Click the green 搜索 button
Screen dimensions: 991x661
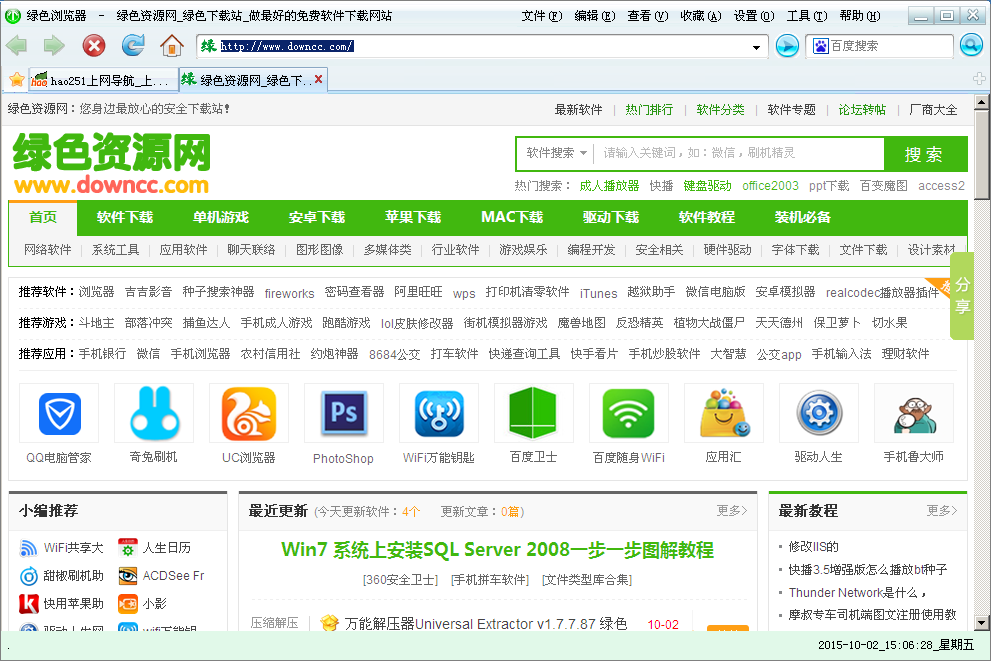coord(924,154)
